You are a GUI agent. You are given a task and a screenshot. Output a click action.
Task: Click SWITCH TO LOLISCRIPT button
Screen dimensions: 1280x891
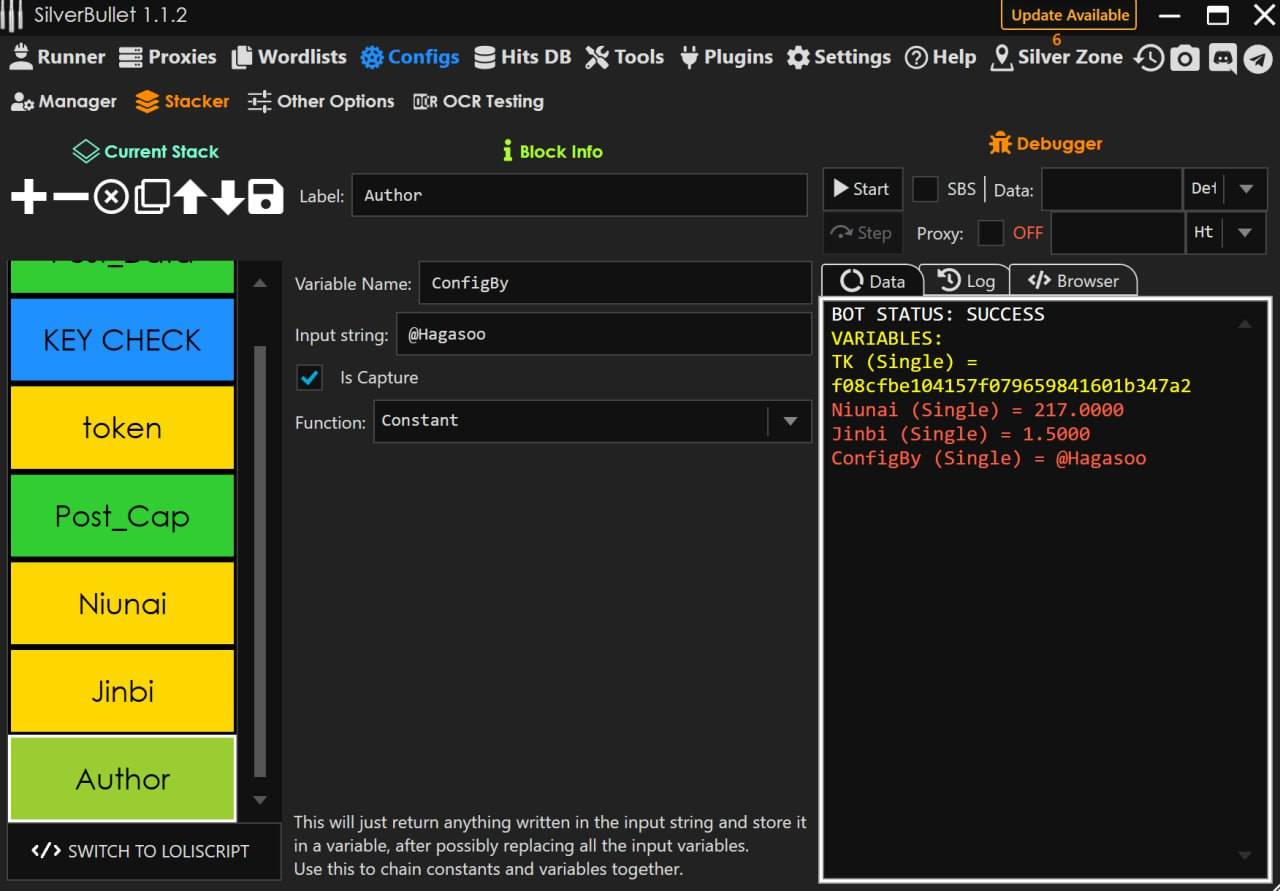coord(141,851)
